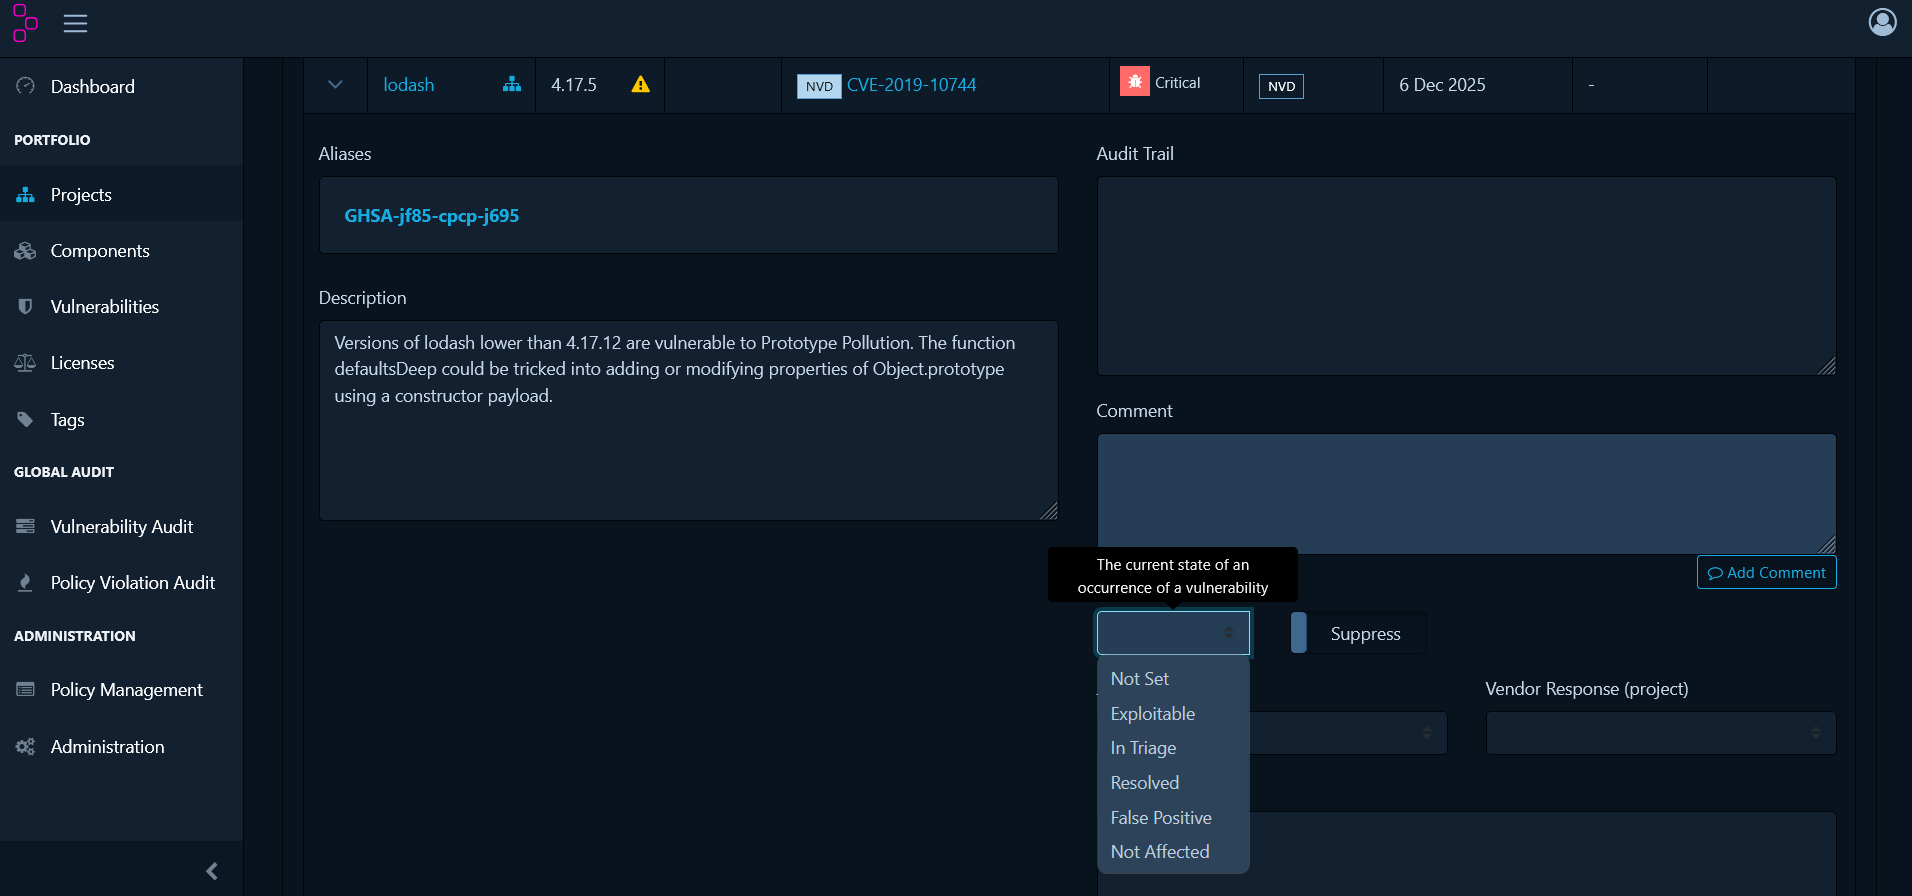Click the Vulnerability Audit tasks icon

tap(26, 526)
